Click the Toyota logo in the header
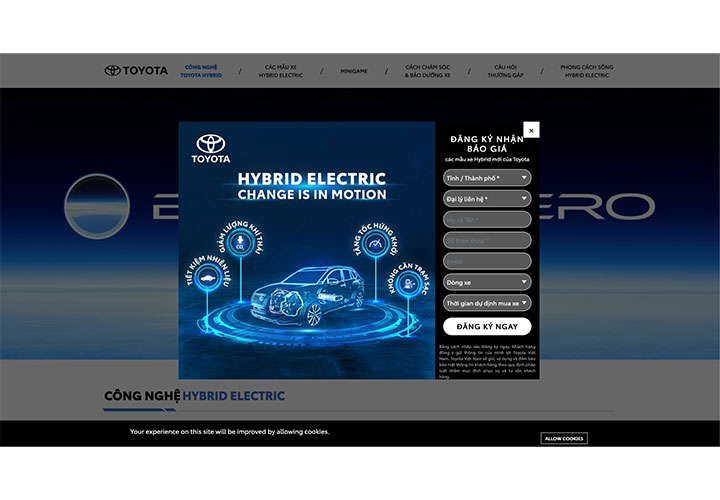The height and width of the screenshot is (500, 720). [x=136, y=71]
